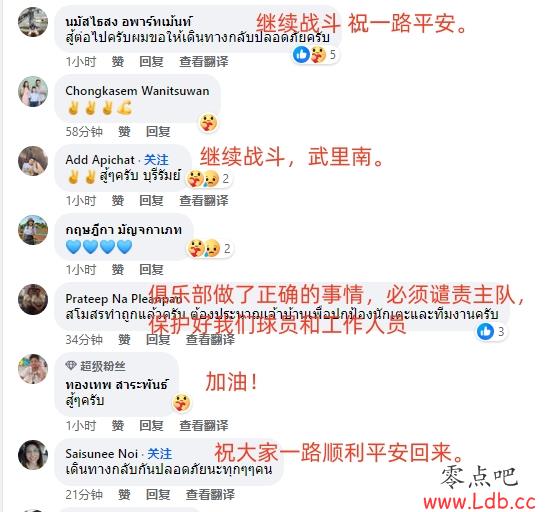Open Saisunee Noi's profile picture

click(x=33, y=455)
